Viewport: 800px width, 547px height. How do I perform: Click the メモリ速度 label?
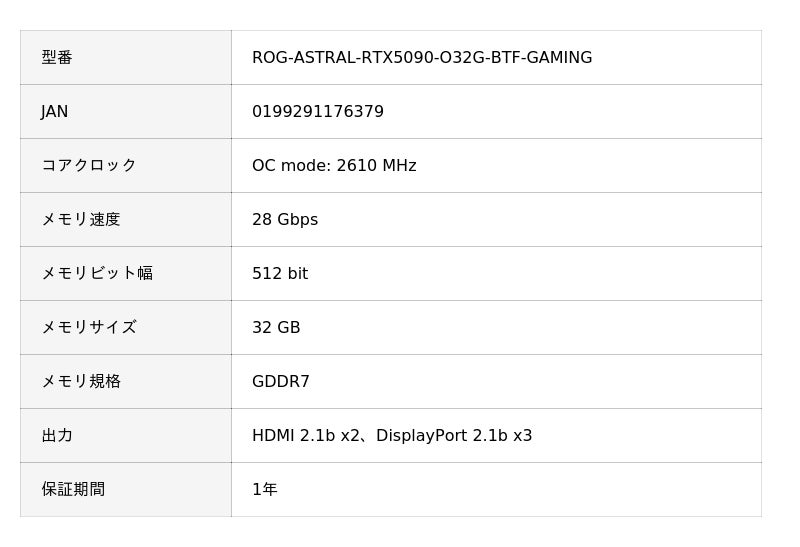pyautogui.click(x=80, y=220)
